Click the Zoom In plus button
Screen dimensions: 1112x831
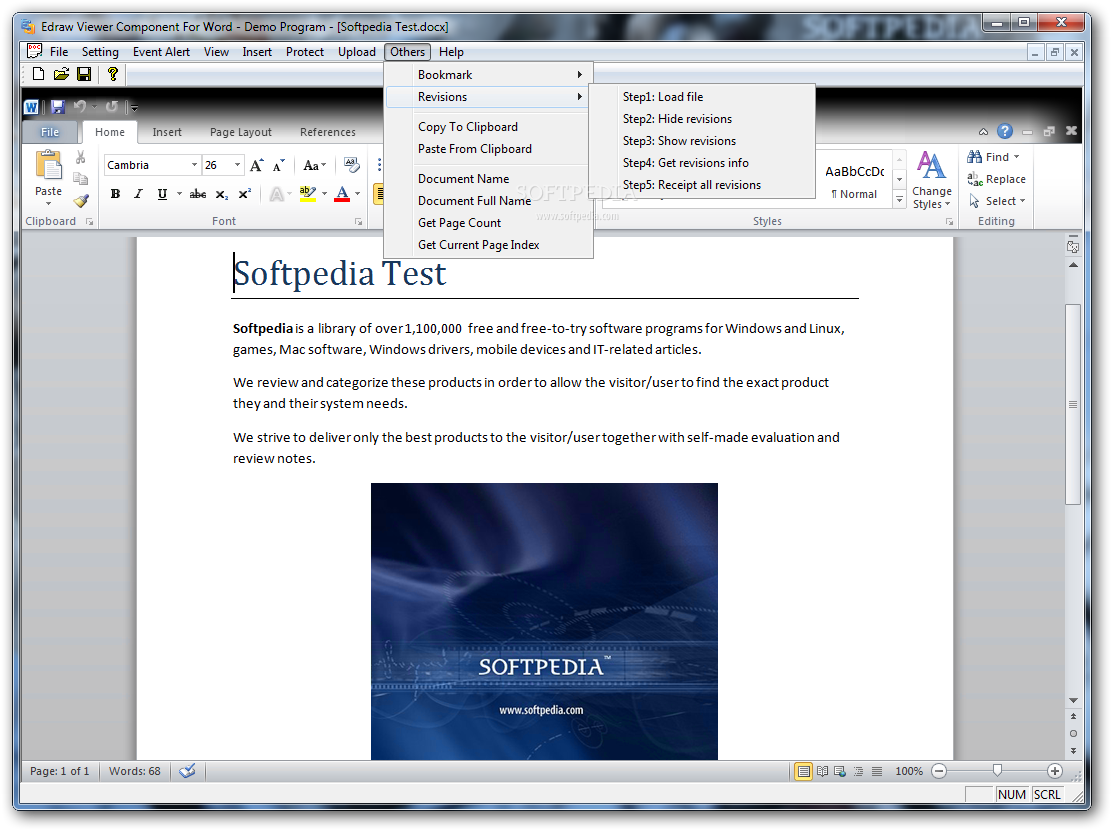click(x=1055, y=771)
